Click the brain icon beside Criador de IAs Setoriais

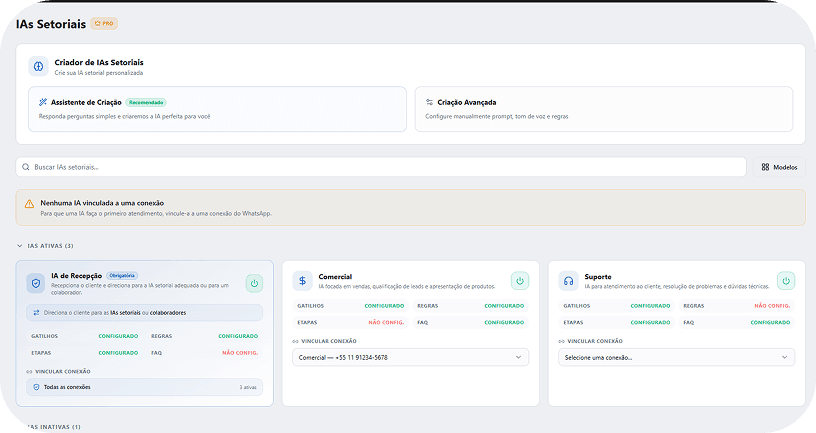click(38, 67)
